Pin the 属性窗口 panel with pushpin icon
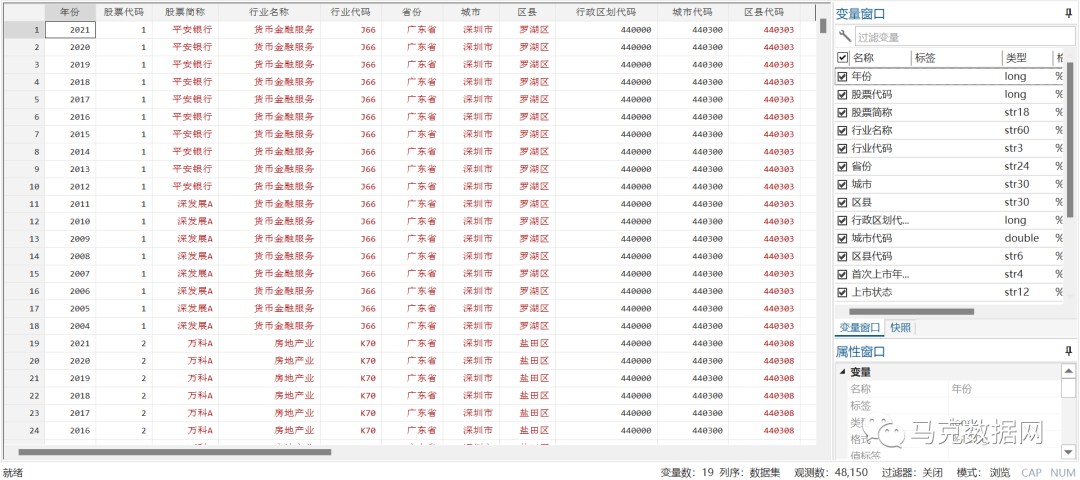Viewport: 1080px width, 480px height. pos(1068,352)
